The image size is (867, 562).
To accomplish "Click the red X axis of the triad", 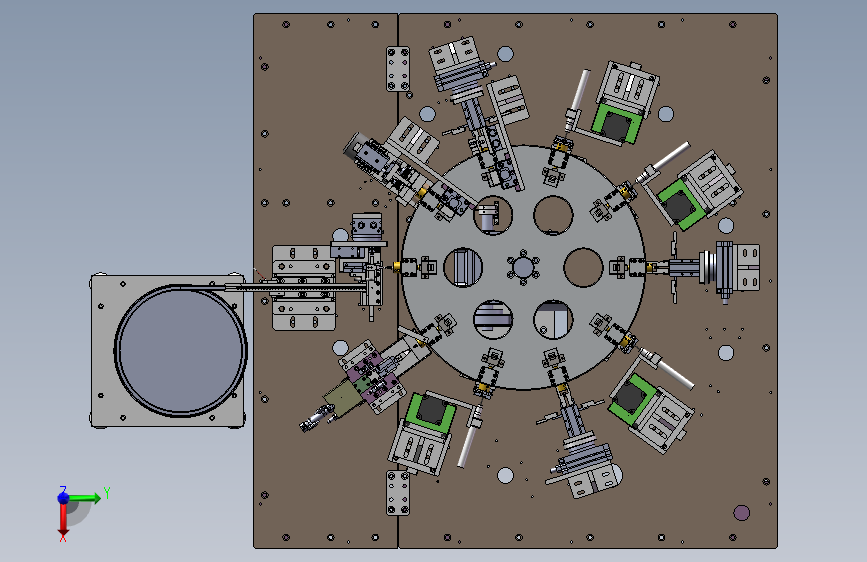I will [x=63, y=518].
